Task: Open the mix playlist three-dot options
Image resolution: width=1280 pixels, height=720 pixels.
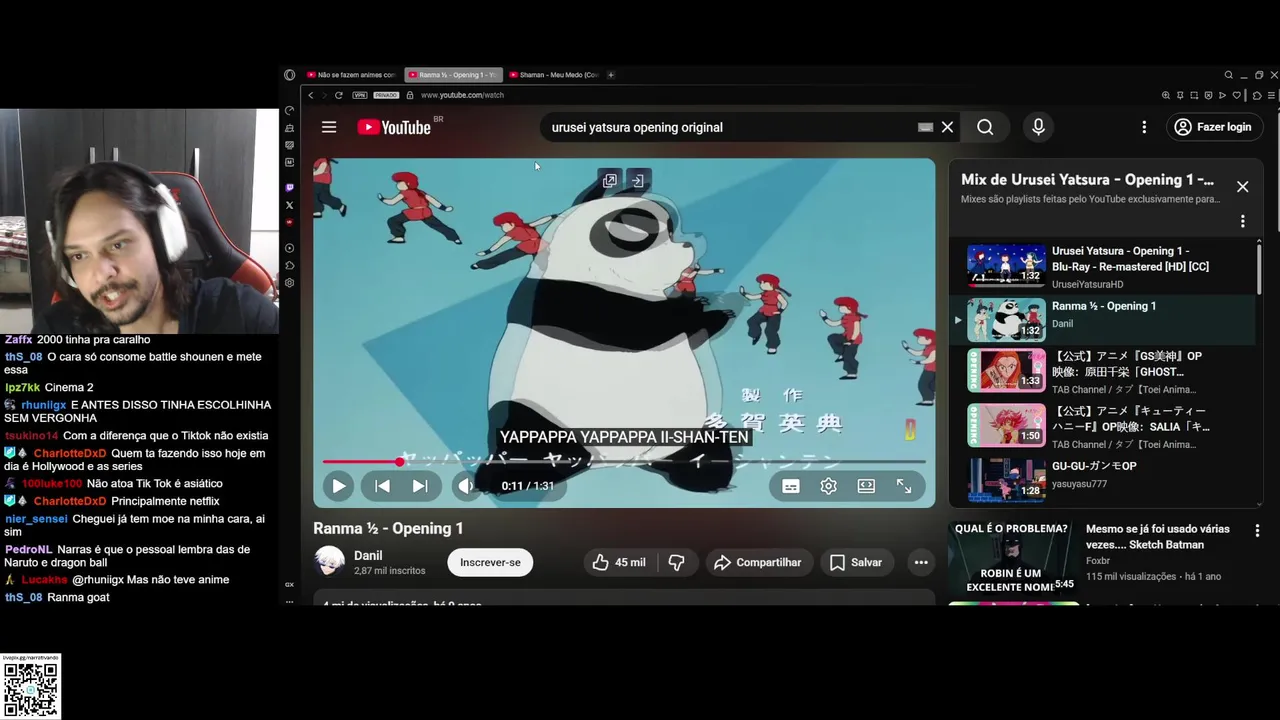Action: [x=1242, y=221]
